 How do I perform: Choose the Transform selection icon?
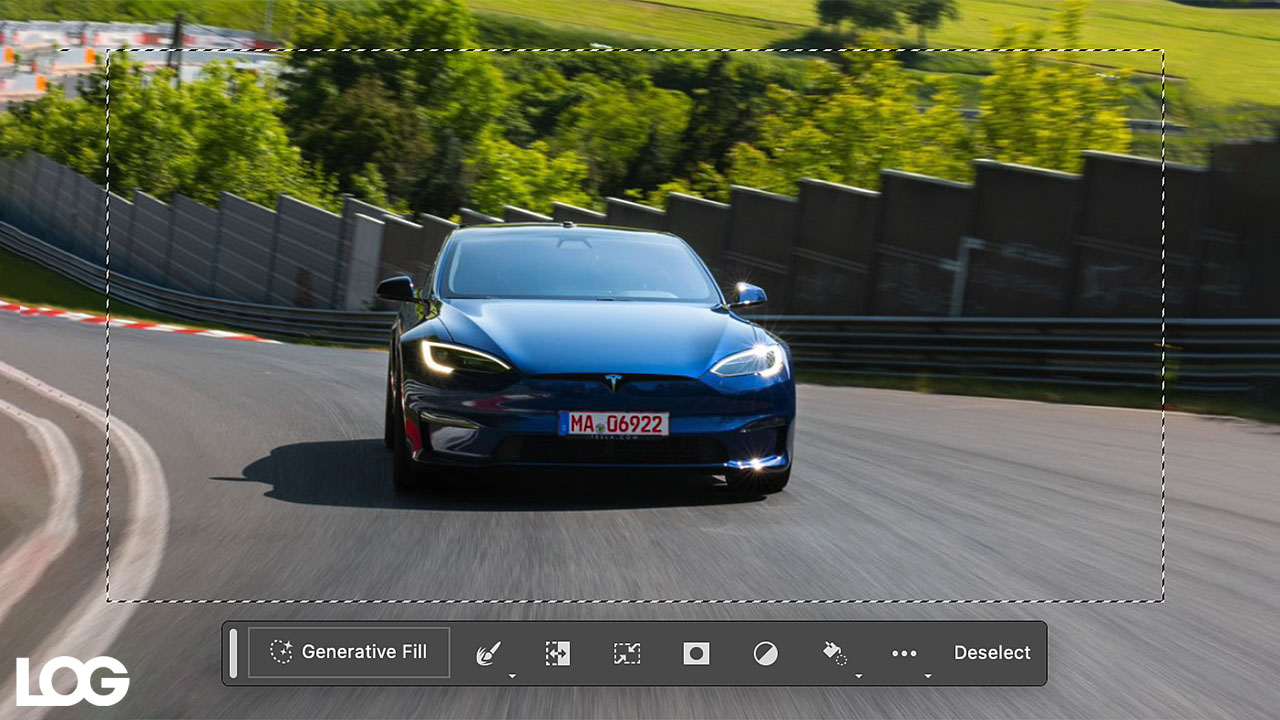pos(627,654)
